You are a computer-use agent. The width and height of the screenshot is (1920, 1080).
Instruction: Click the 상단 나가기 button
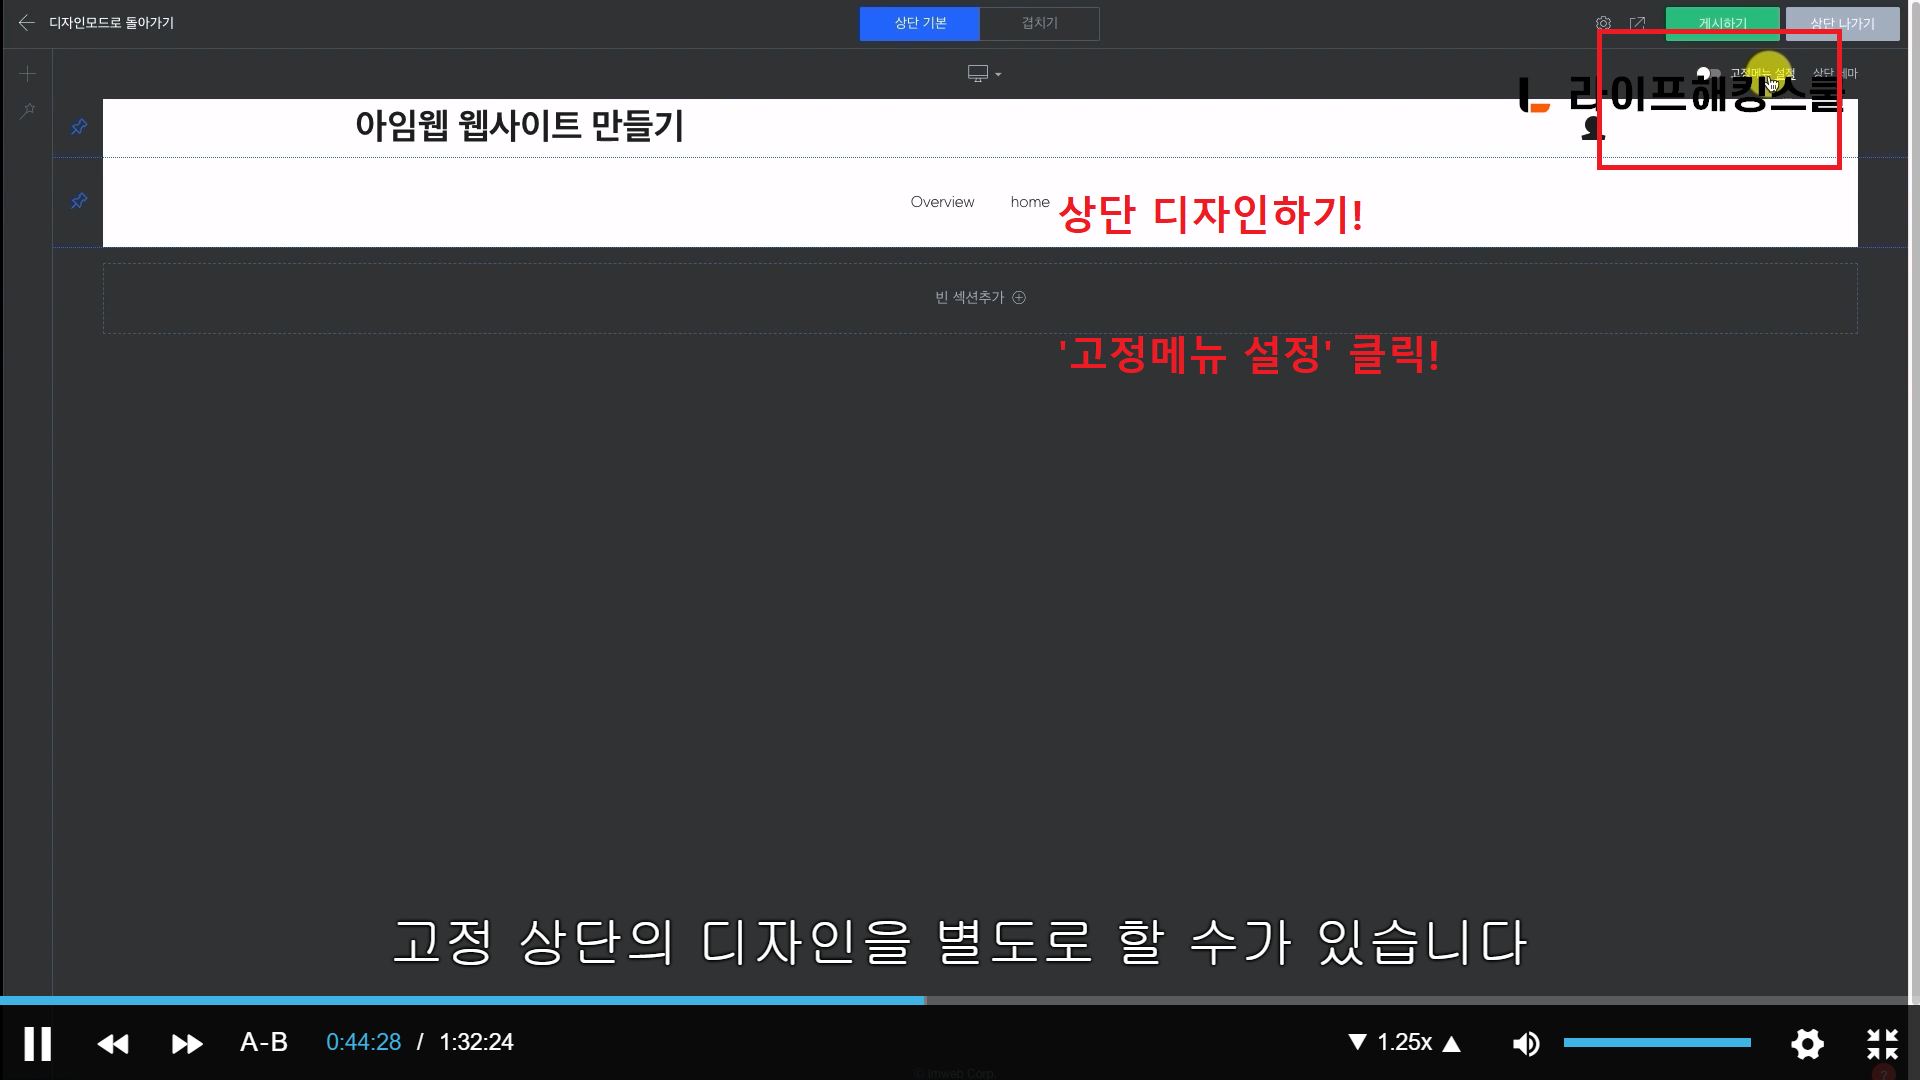click(x=1842, y=23)
